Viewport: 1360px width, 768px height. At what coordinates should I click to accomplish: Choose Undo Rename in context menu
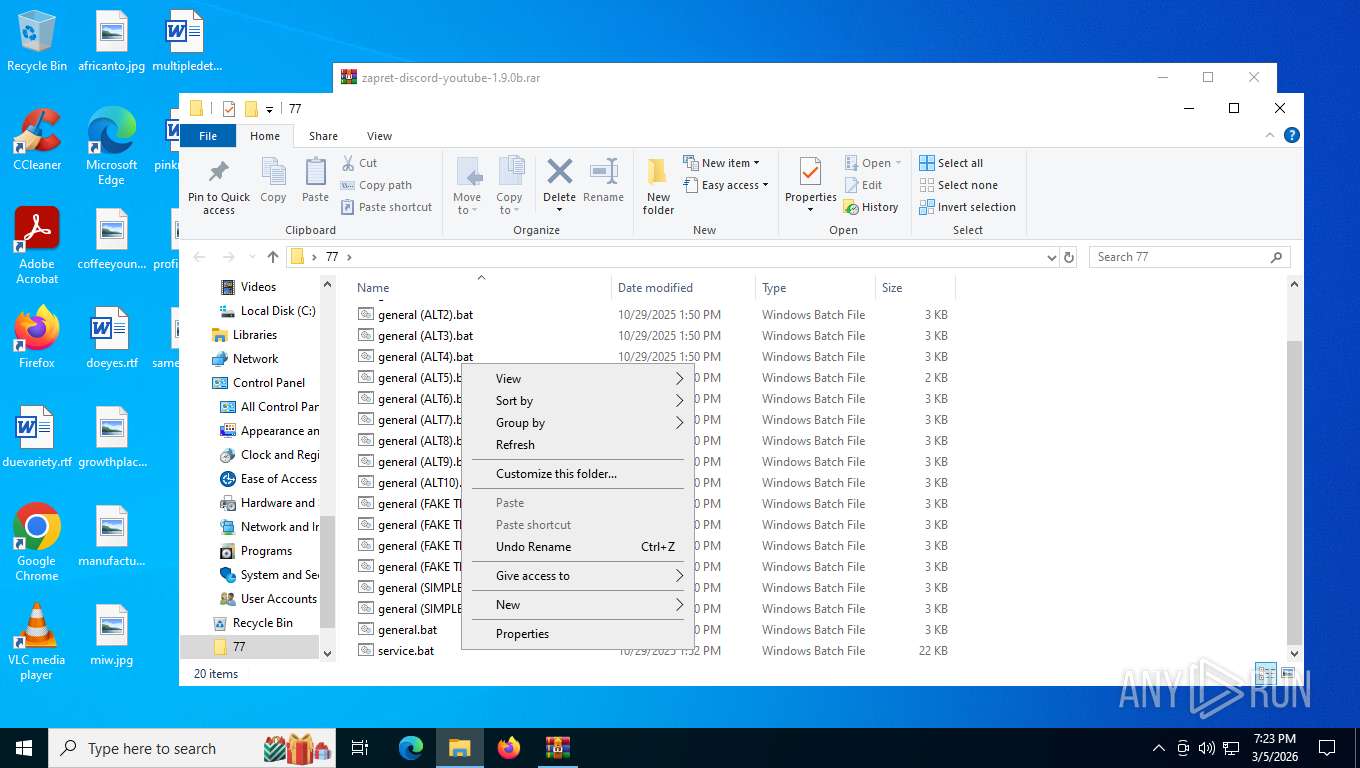pos(577,547)
